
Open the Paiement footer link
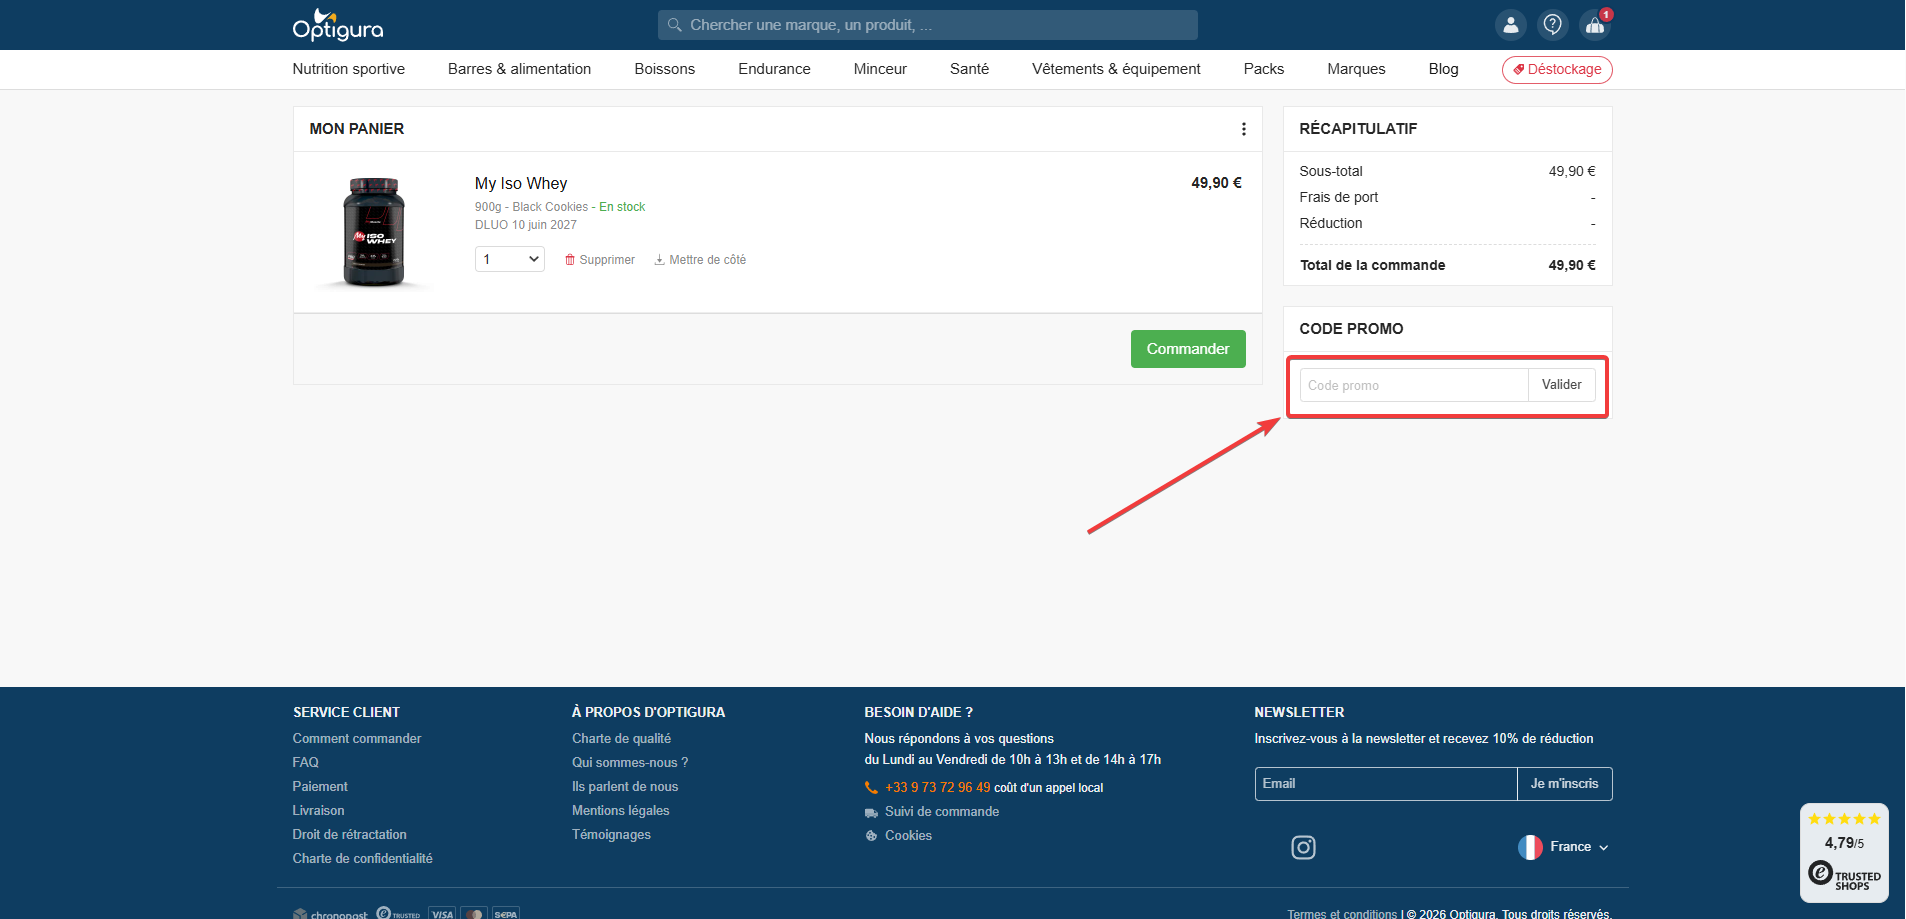click(x=320, y=787)
